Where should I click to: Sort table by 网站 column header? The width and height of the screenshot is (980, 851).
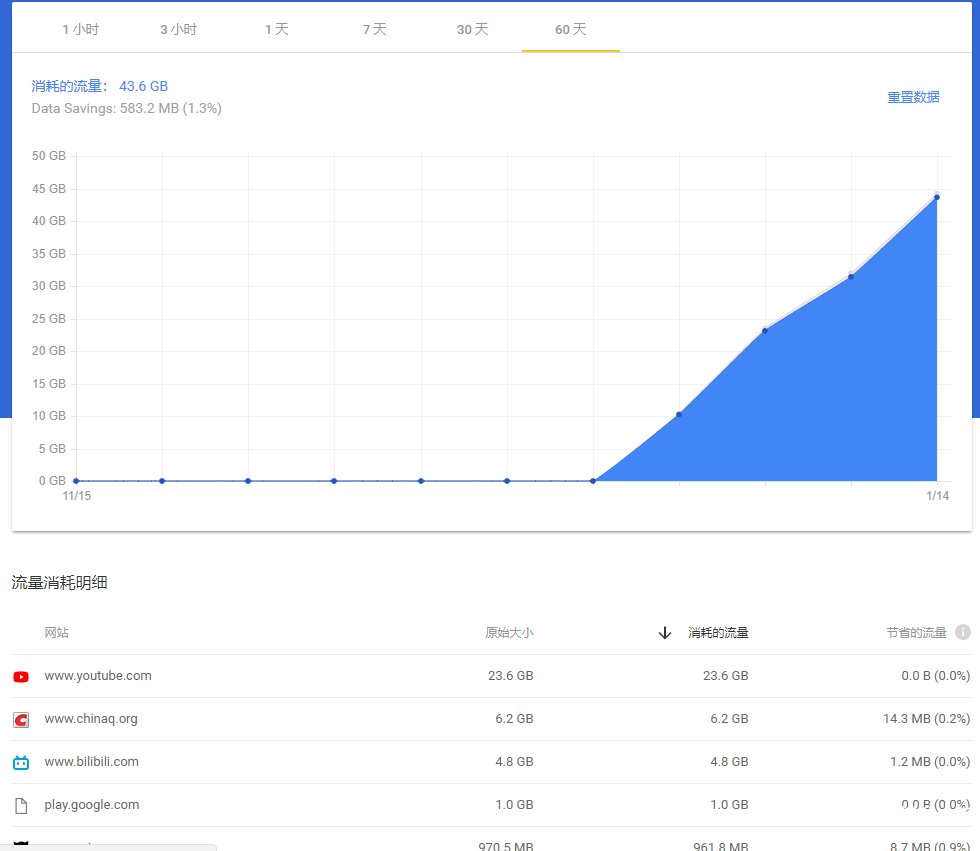[56, 633]
